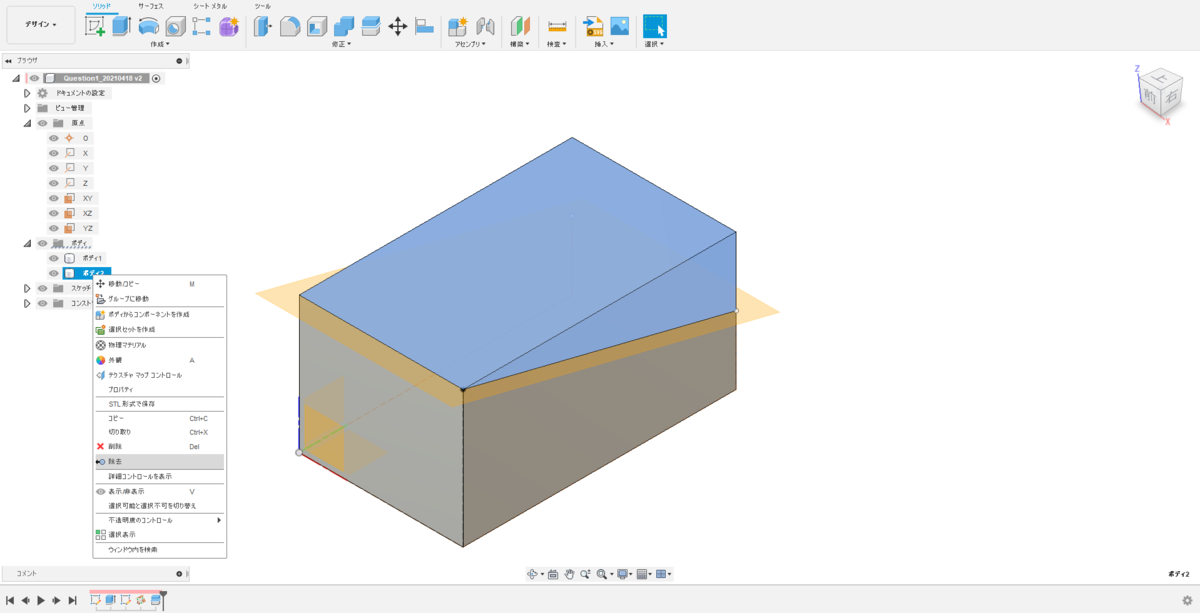Click the Insert SVG icon

[x=593, y=27]
